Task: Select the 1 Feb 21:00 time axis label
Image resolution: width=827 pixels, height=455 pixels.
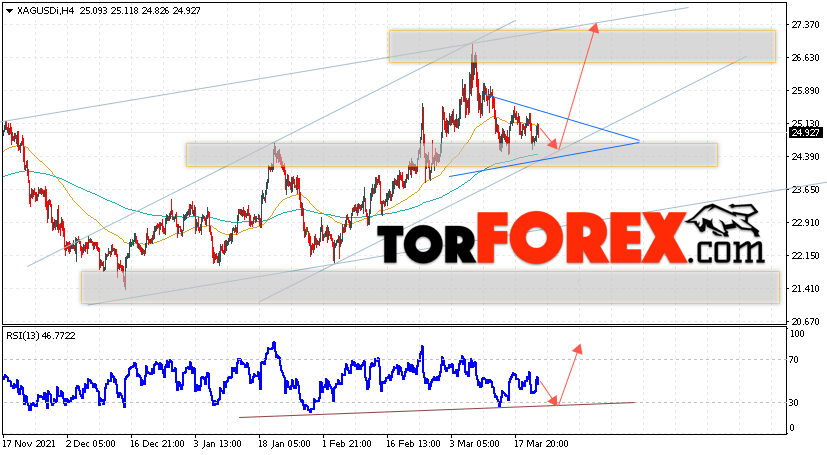Action: click(x=347, y=443)
